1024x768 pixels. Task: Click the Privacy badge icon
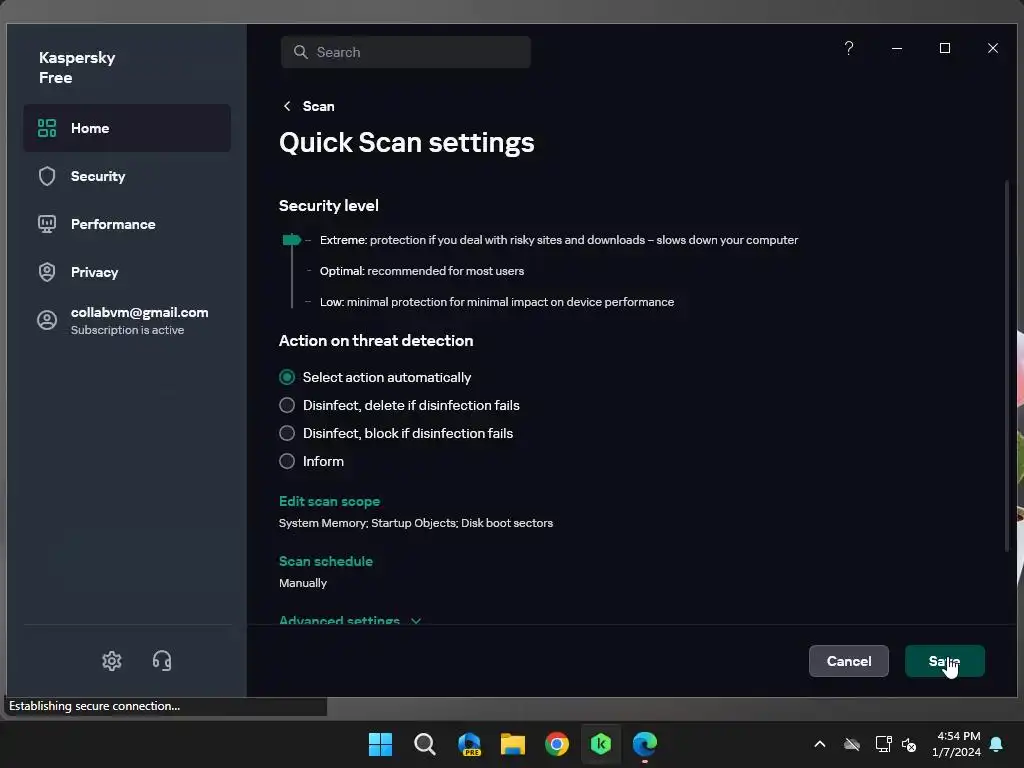pos(47,272)
